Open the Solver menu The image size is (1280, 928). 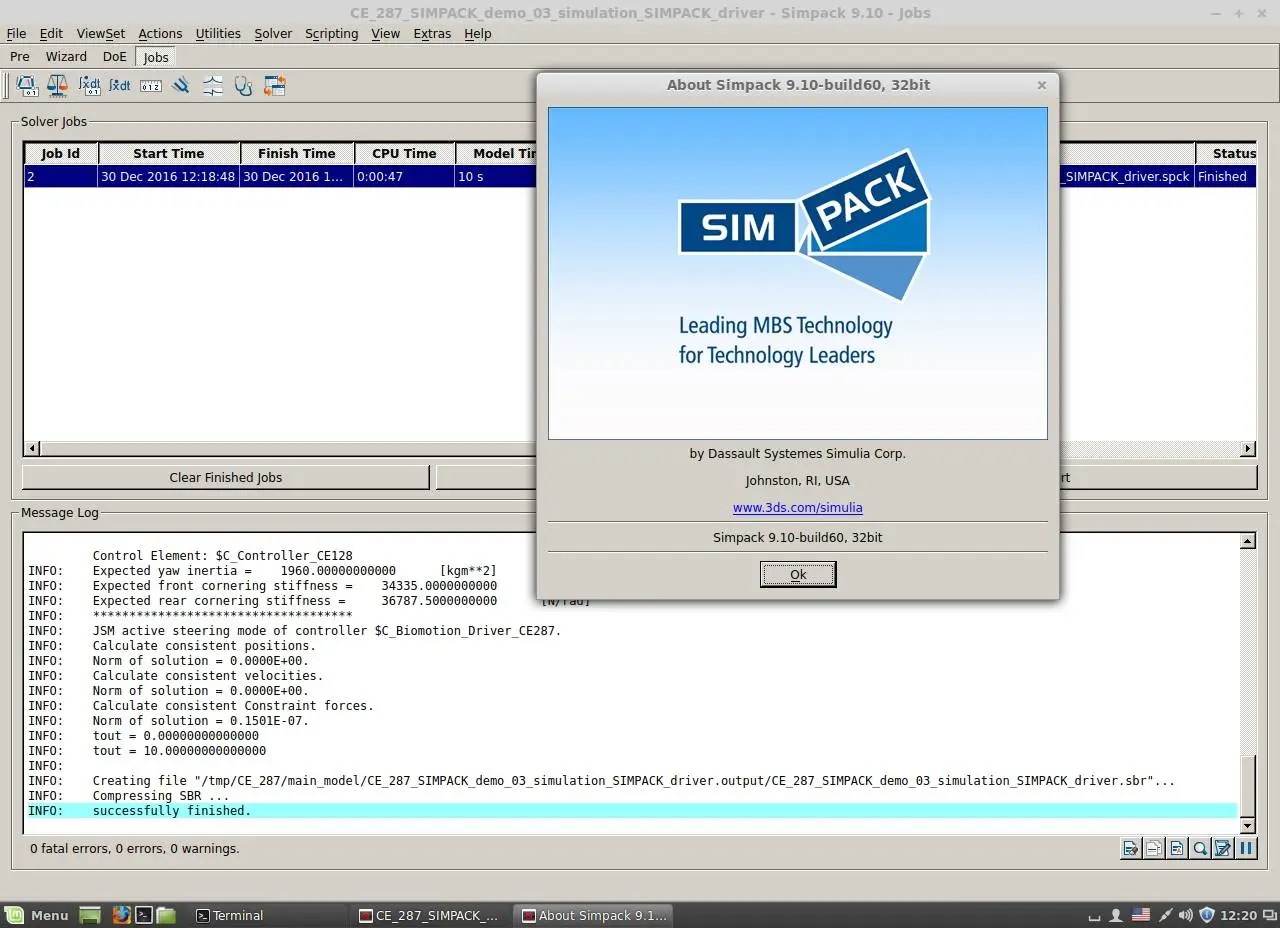click(x=273, y=33)
